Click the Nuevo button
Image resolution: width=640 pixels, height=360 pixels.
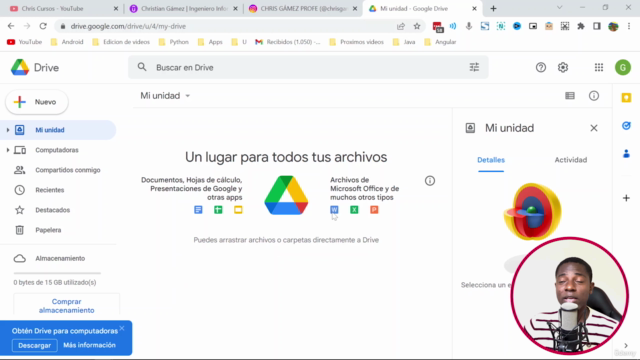(x=37, y=102)
